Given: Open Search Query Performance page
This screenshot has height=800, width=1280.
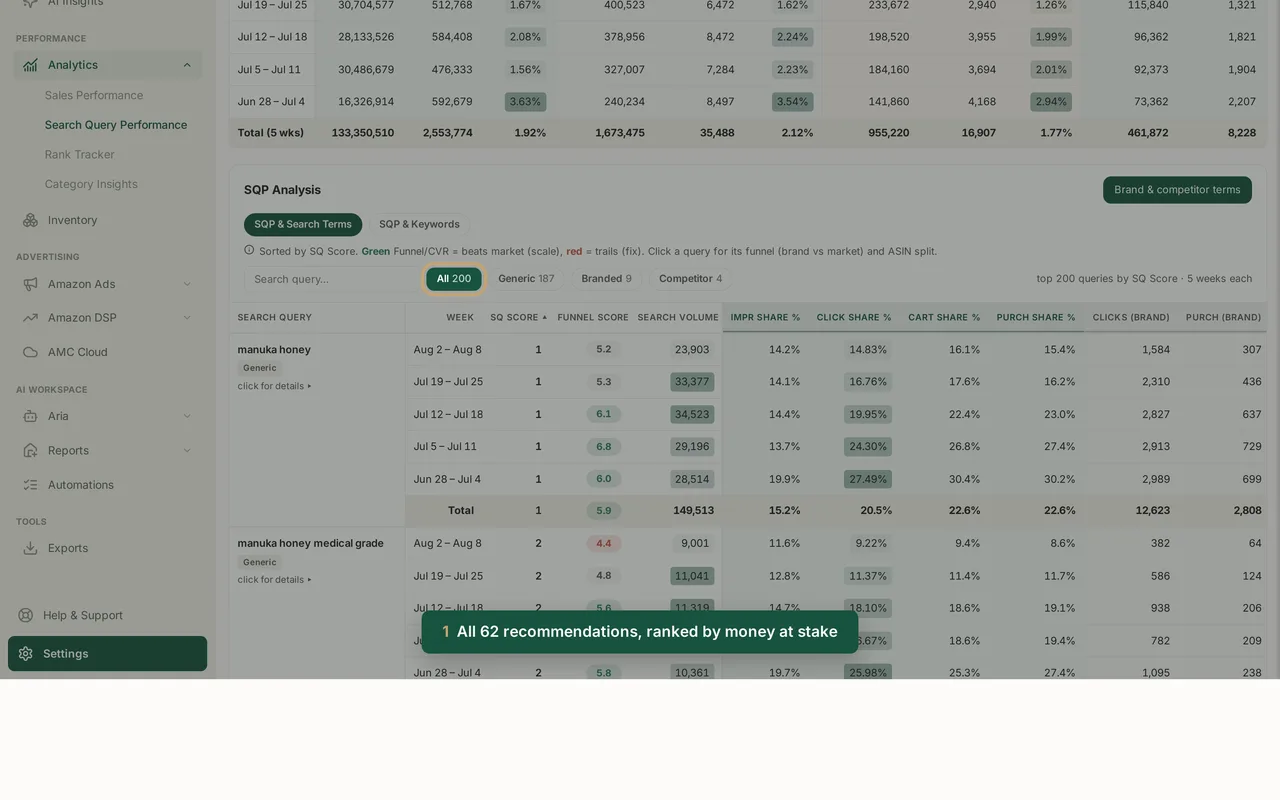Looking at the screenshot, I should click(x=116, y=125).
